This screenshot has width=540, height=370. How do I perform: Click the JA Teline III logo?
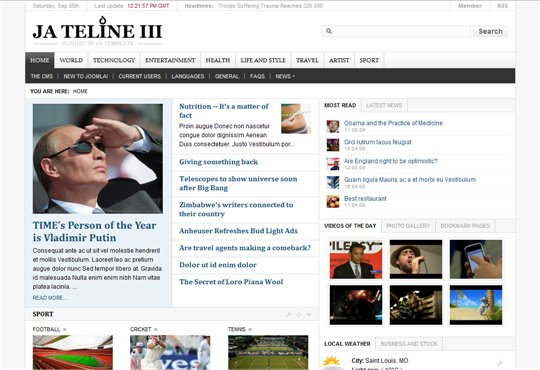97,31
